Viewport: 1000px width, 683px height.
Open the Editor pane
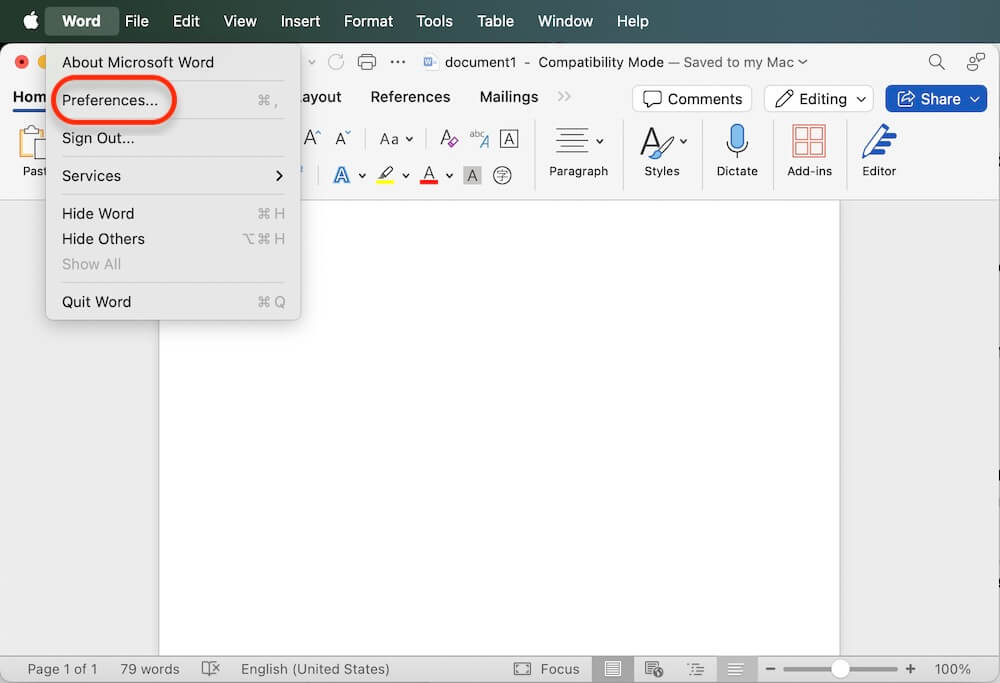point(878,152)
